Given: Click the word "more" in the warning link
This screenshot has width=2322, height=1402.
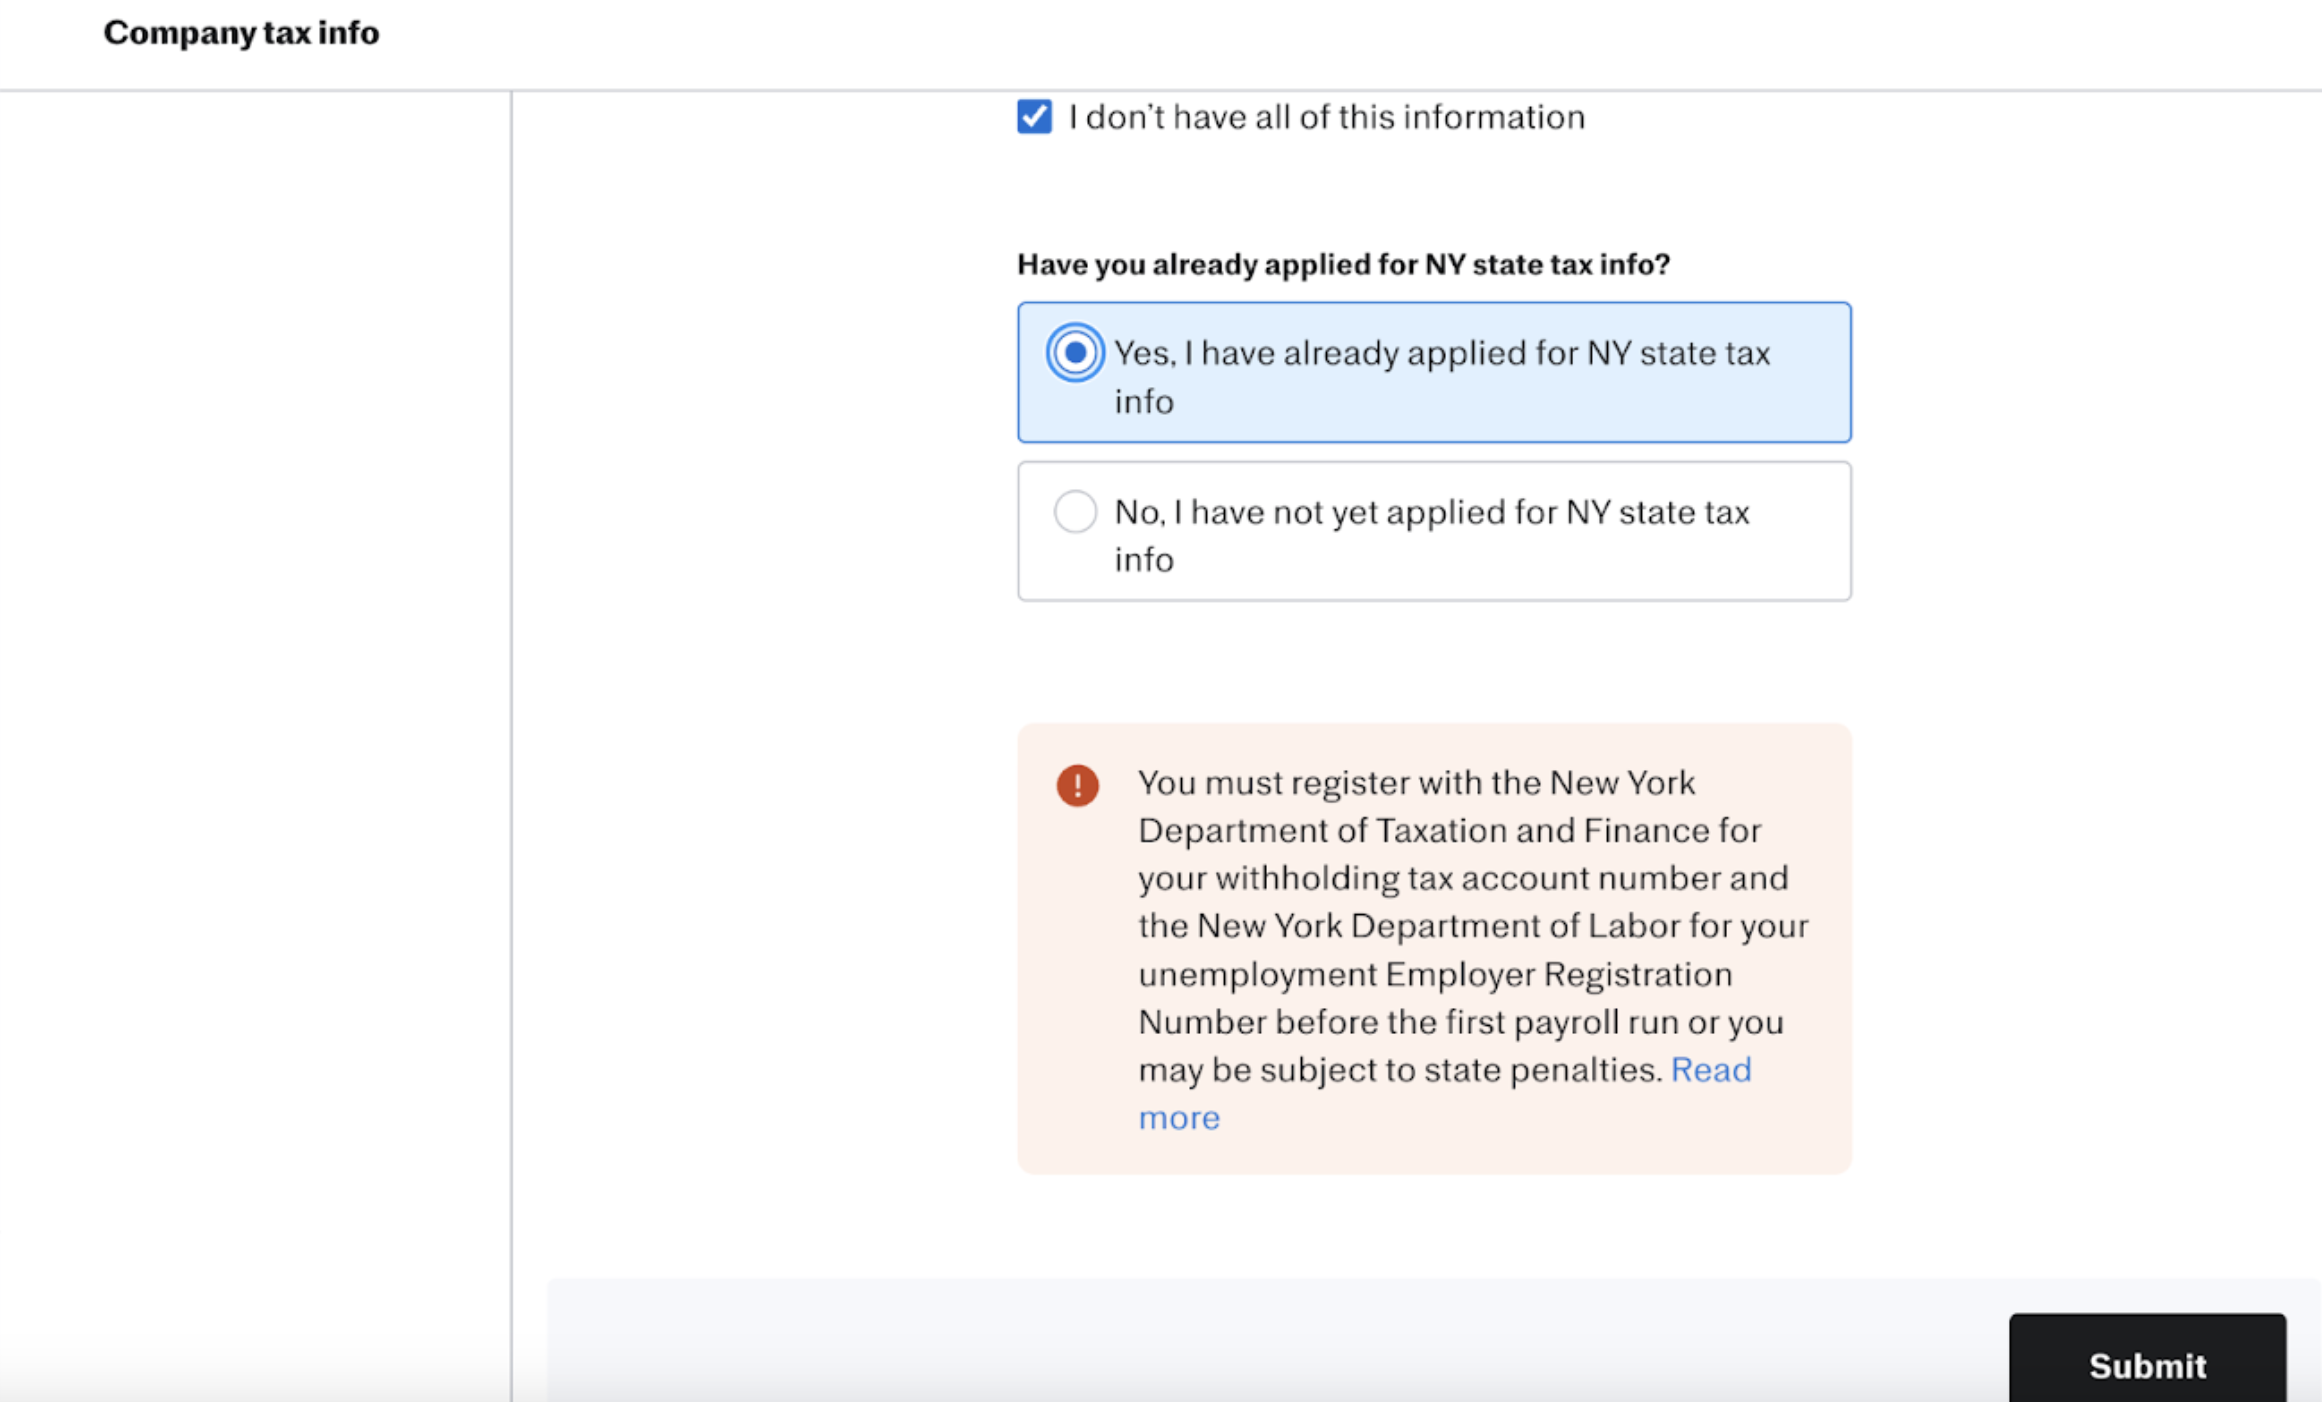Looking at the screenshot, I should point(1179,1118).
